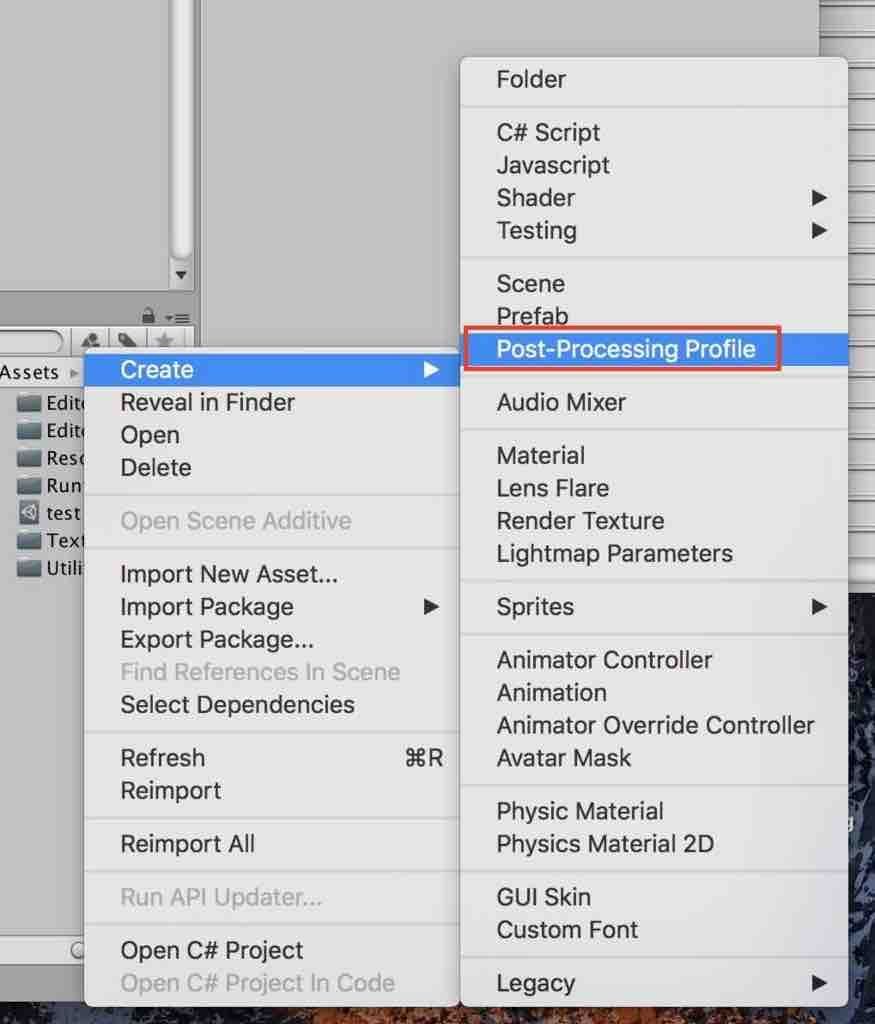Open the panel options menu icon
The height and width of the screenshot is (1024, 875).
coord(178,318)
